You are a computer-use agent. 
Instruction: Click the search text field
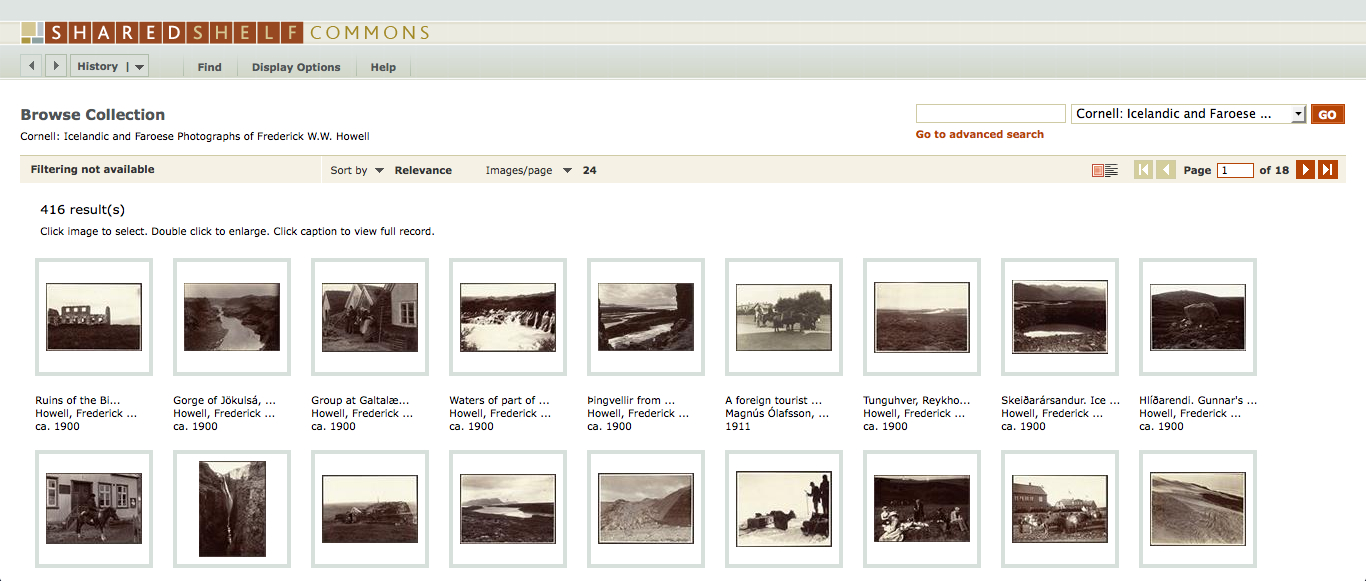point(990,114)
